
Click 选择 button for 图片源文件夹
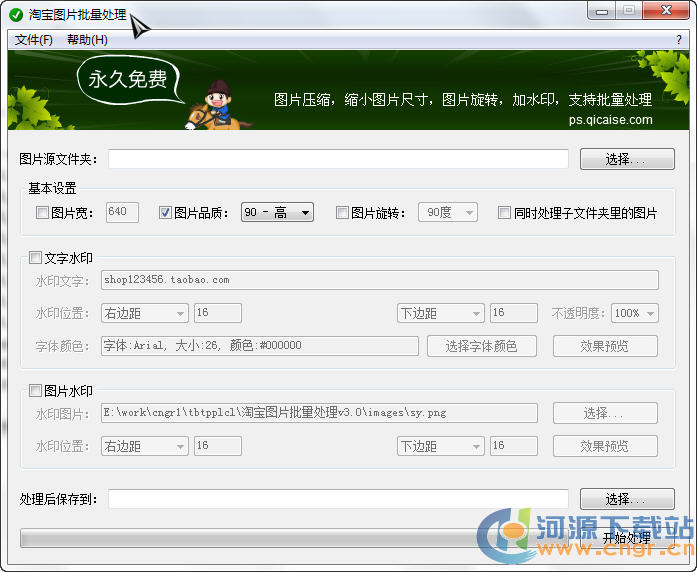626,159
